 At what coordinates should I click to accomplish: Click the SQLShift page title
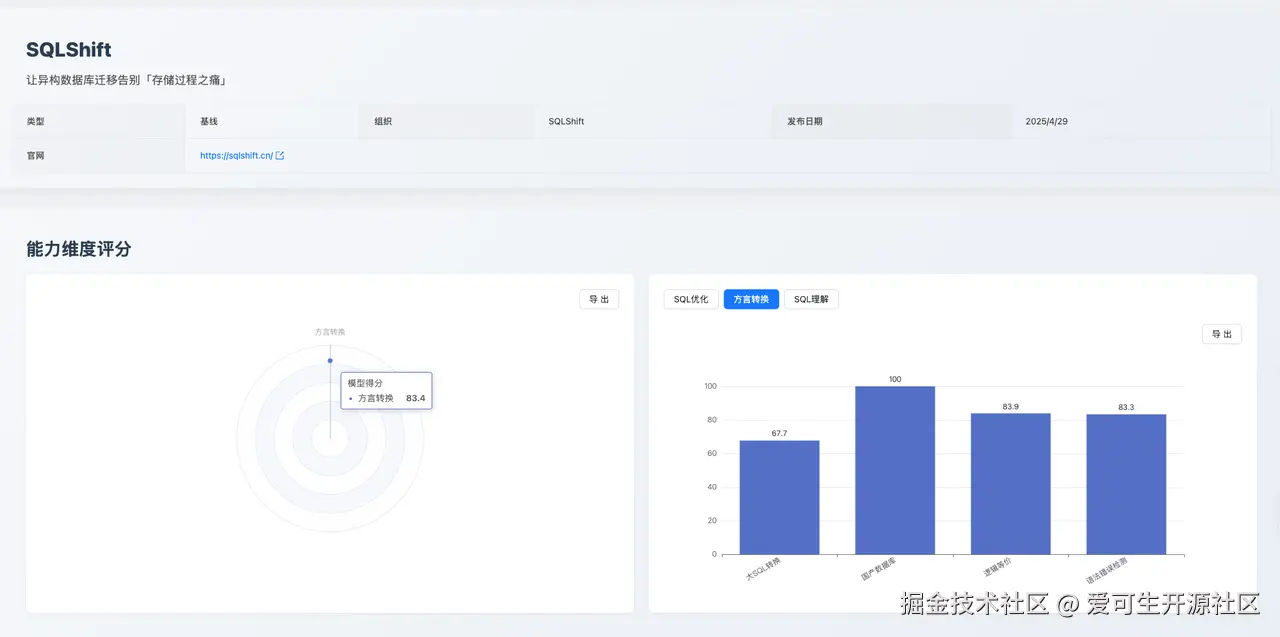tap(69, 50)
